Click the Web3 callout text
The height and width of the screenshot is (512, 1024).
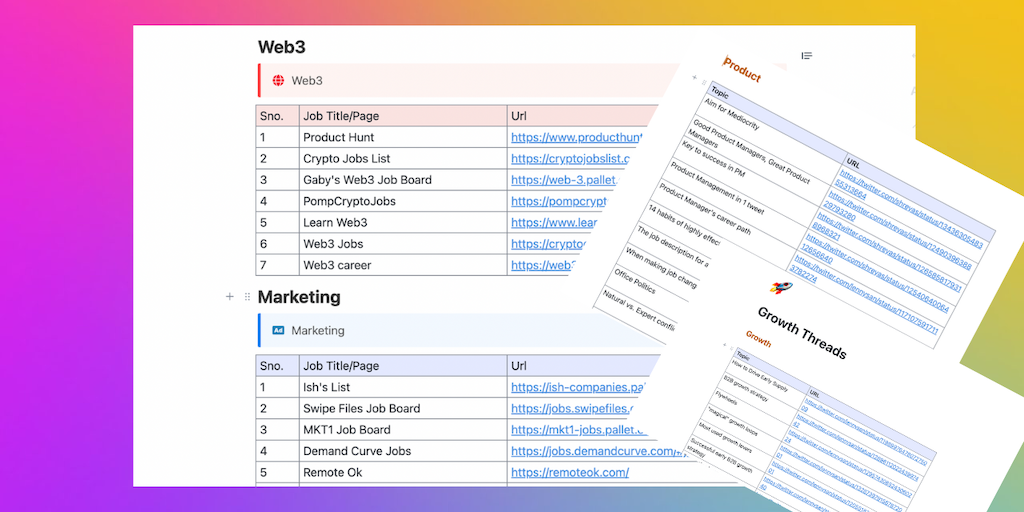(x=307, y=81)
